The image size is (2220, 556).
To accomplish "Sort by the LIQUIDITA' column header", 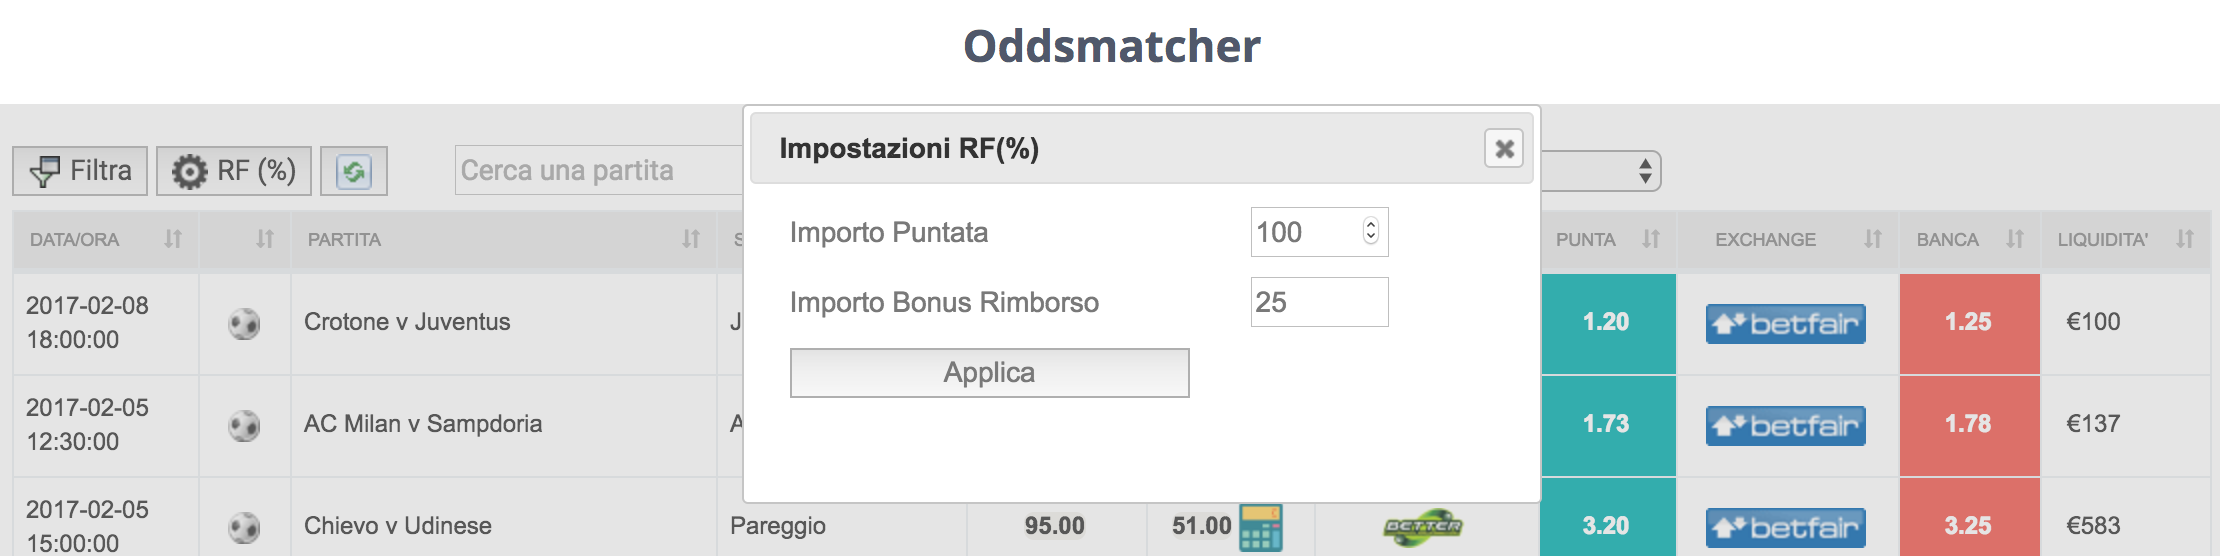I will [2125, 240].
